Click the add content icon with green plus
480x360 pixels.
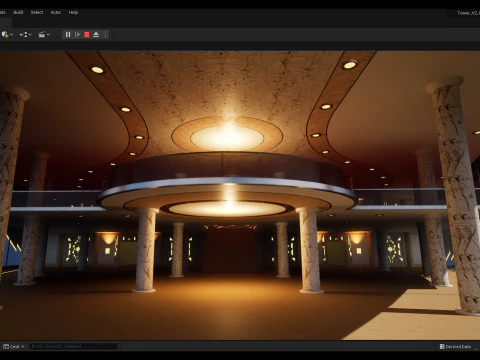coord(5,34)
